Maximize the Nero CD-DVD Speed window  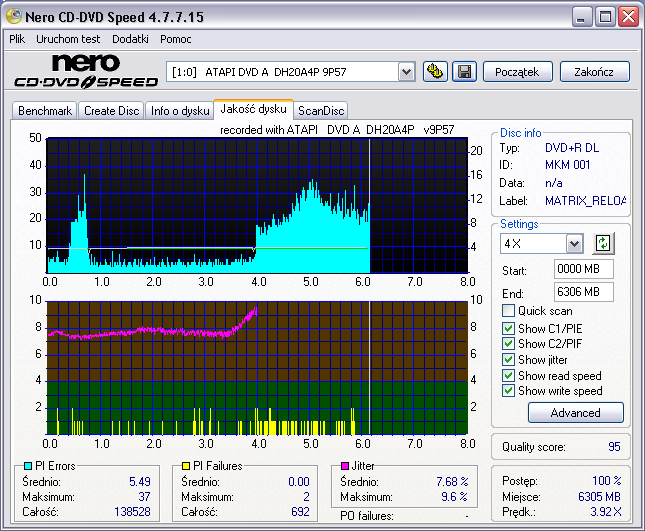coord(605,17)
